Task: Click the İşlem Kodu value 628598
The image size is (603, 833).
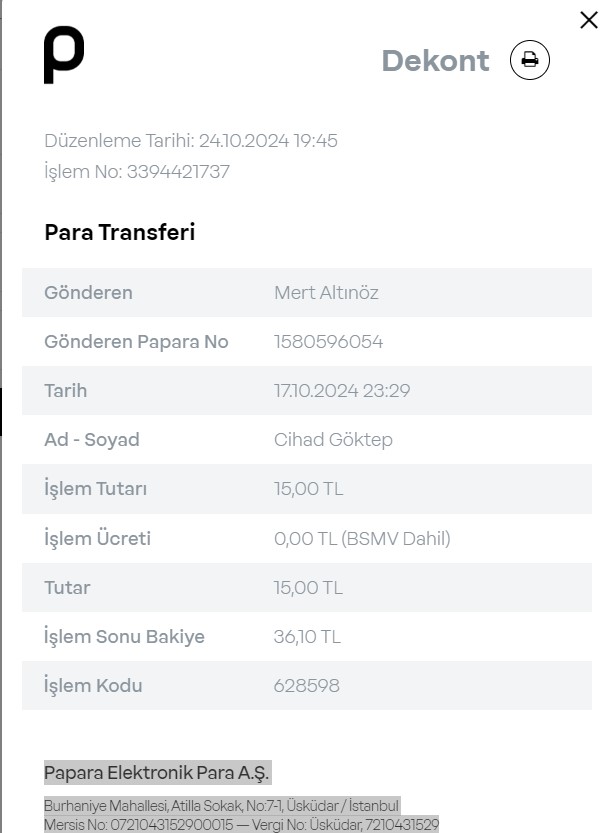Action: coord(307,685)
